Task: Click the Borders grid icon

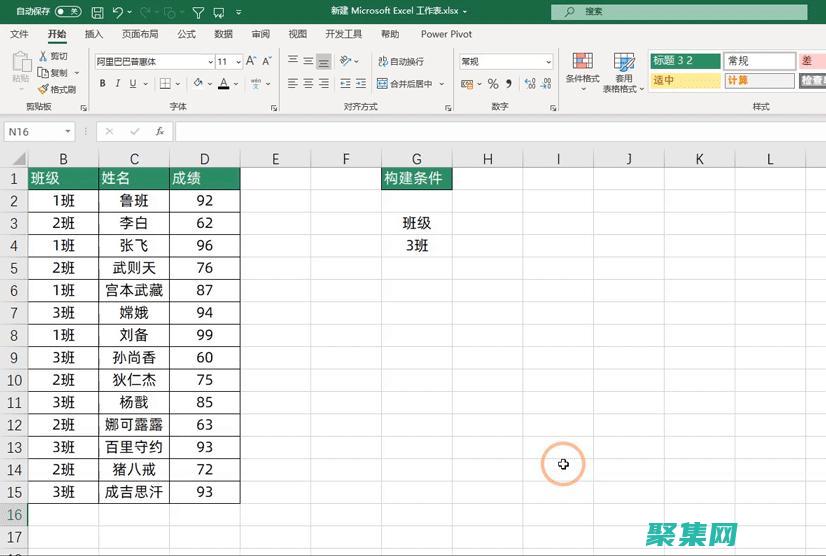Action: click(165, 83)
